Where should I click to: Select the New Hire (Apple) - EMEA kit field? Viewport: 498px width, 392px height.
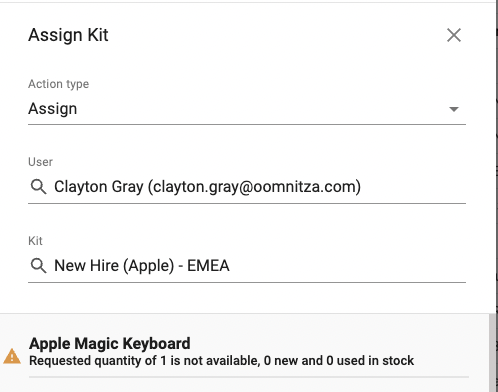pos(247,266)
